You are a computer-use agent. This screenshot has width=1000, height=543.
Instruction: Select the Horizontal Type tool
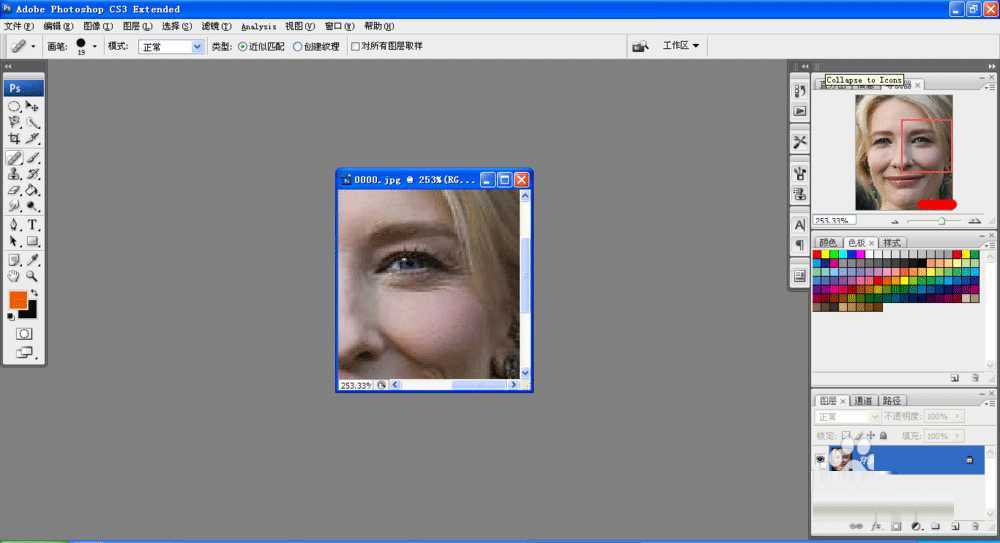pos(32,225)
